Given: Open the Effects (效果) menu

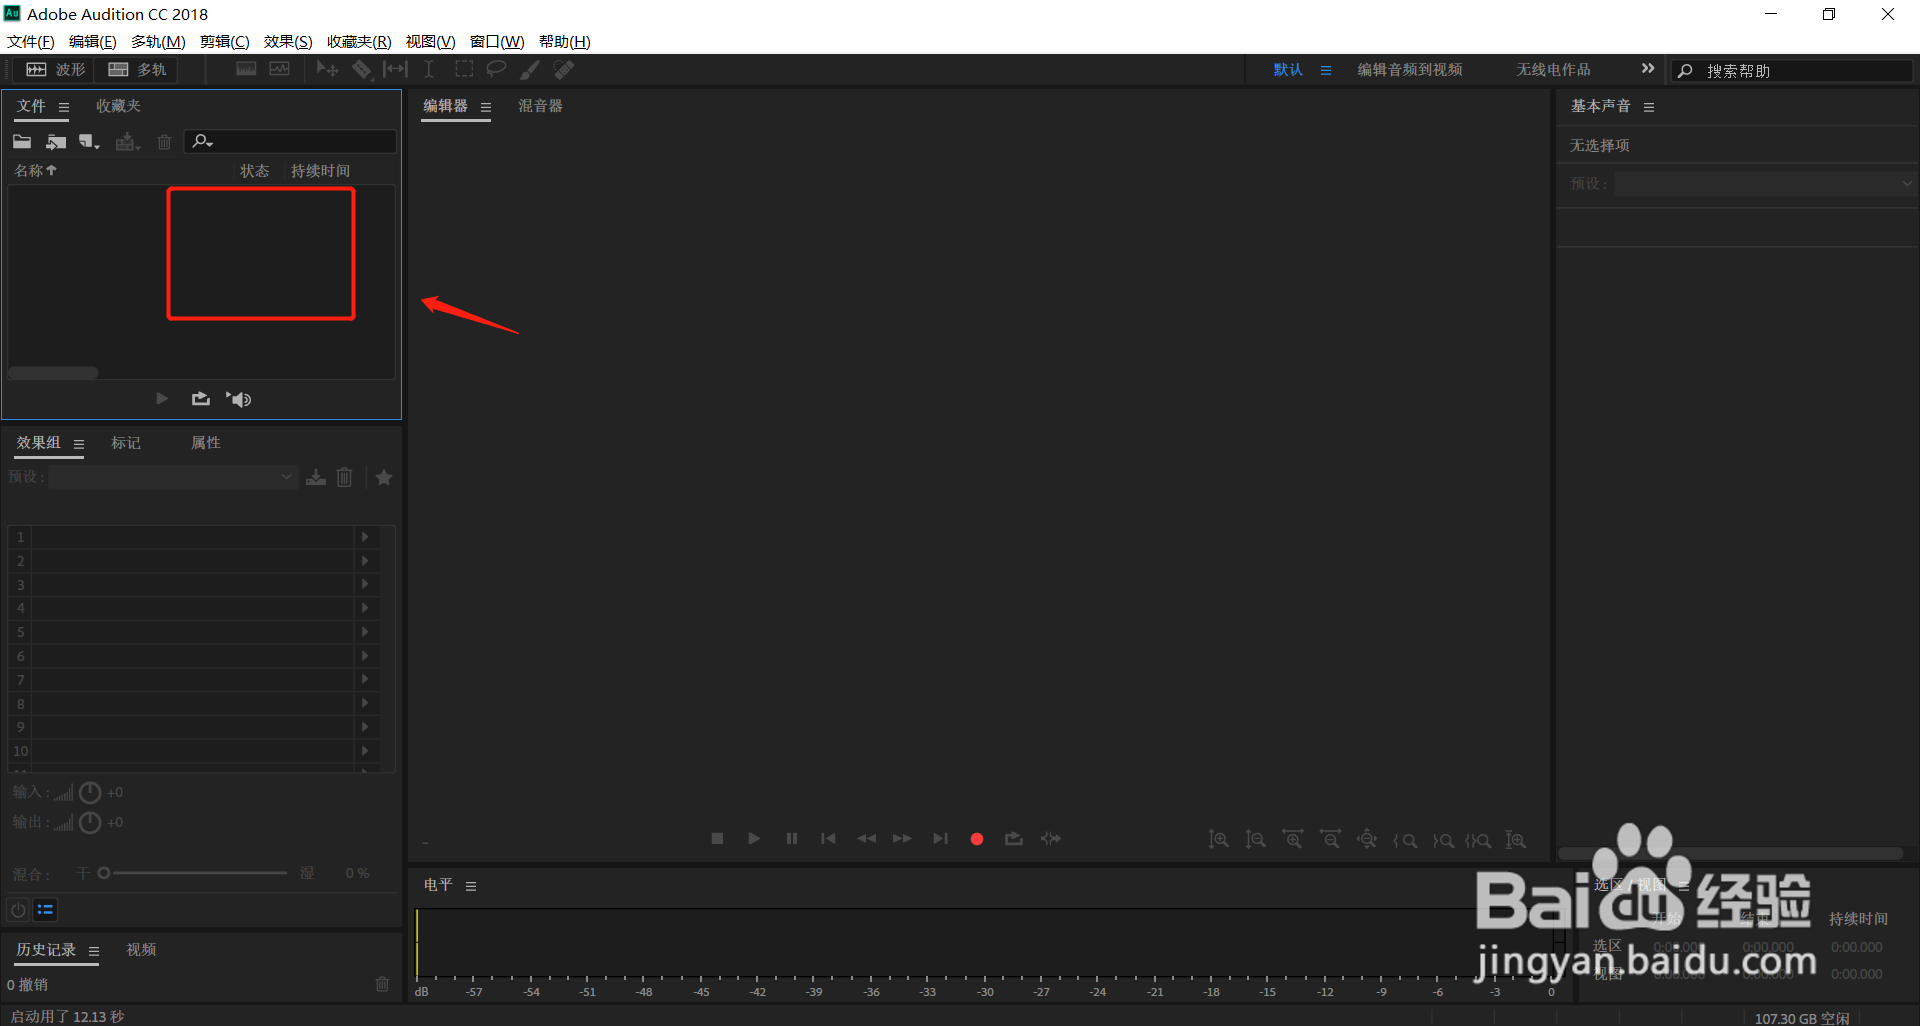Looking at the screenshot, I should click(x=288, y=41).
